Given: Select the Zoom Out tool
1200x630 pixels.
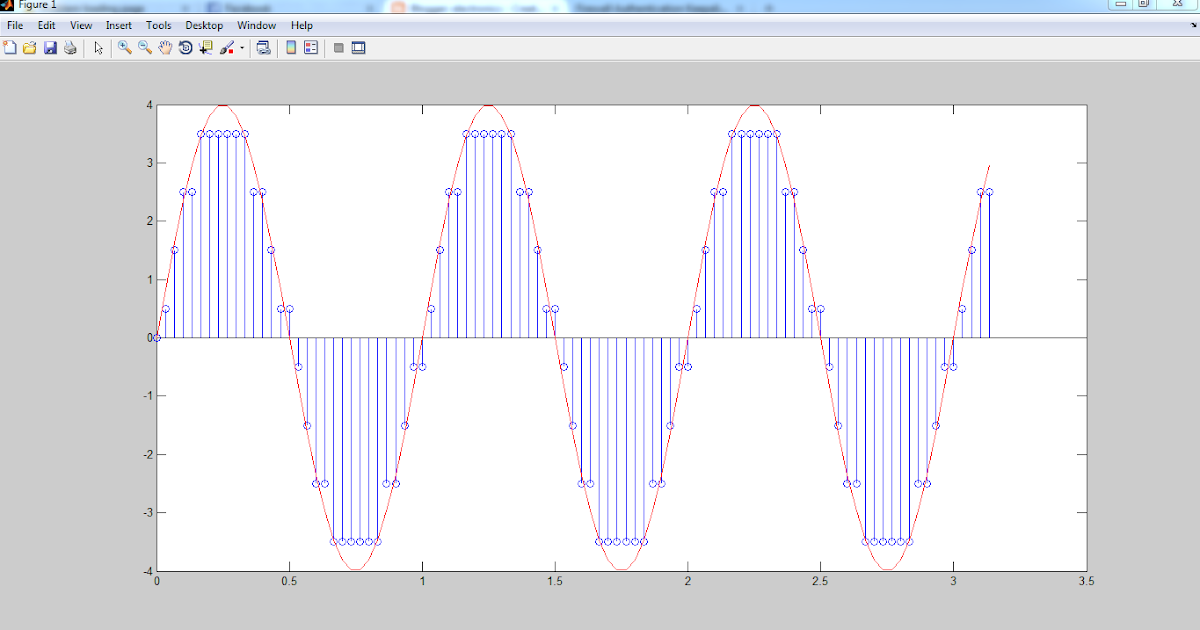Looking at the screenshot, I should coord(143,47).
